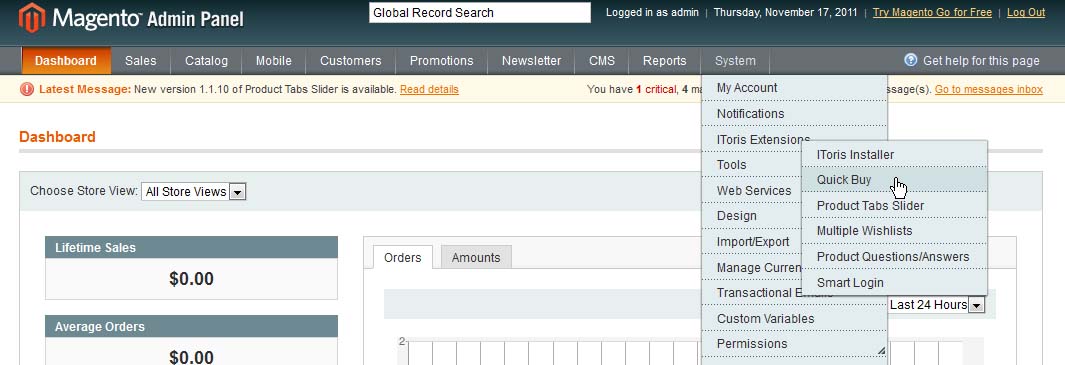Click the Dashboard page heading
Viewport: 1065px width, 365px height.
point(57,137)
